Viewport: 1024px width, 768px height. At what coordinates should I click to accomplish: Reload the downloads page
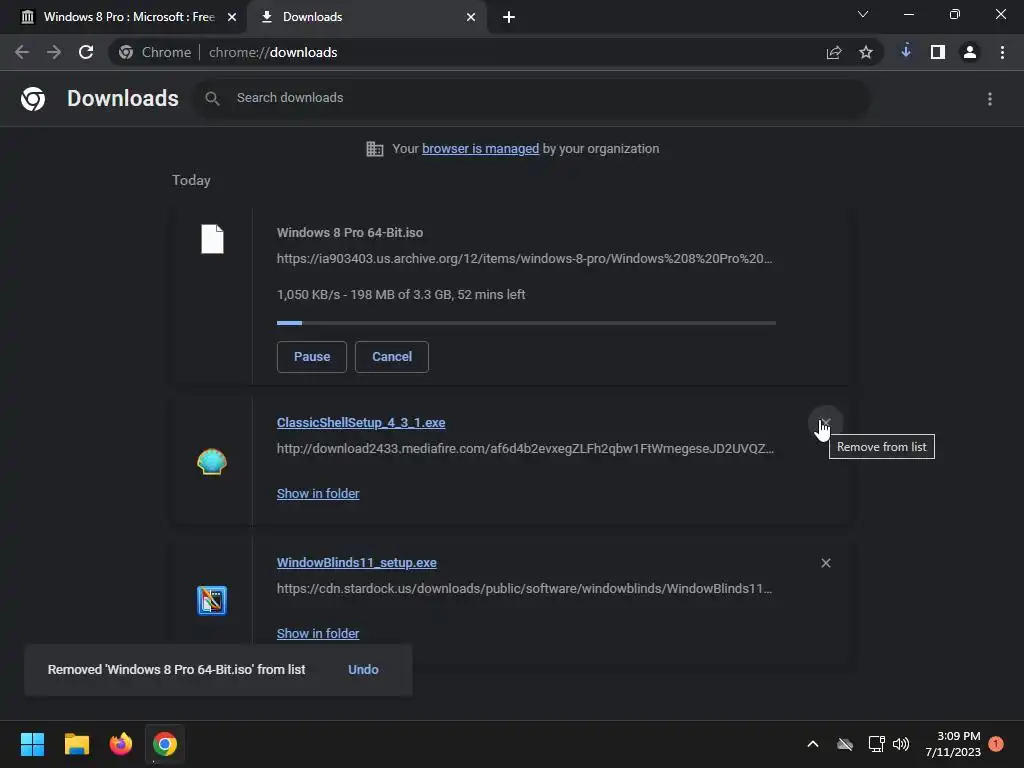coord(86,52)
